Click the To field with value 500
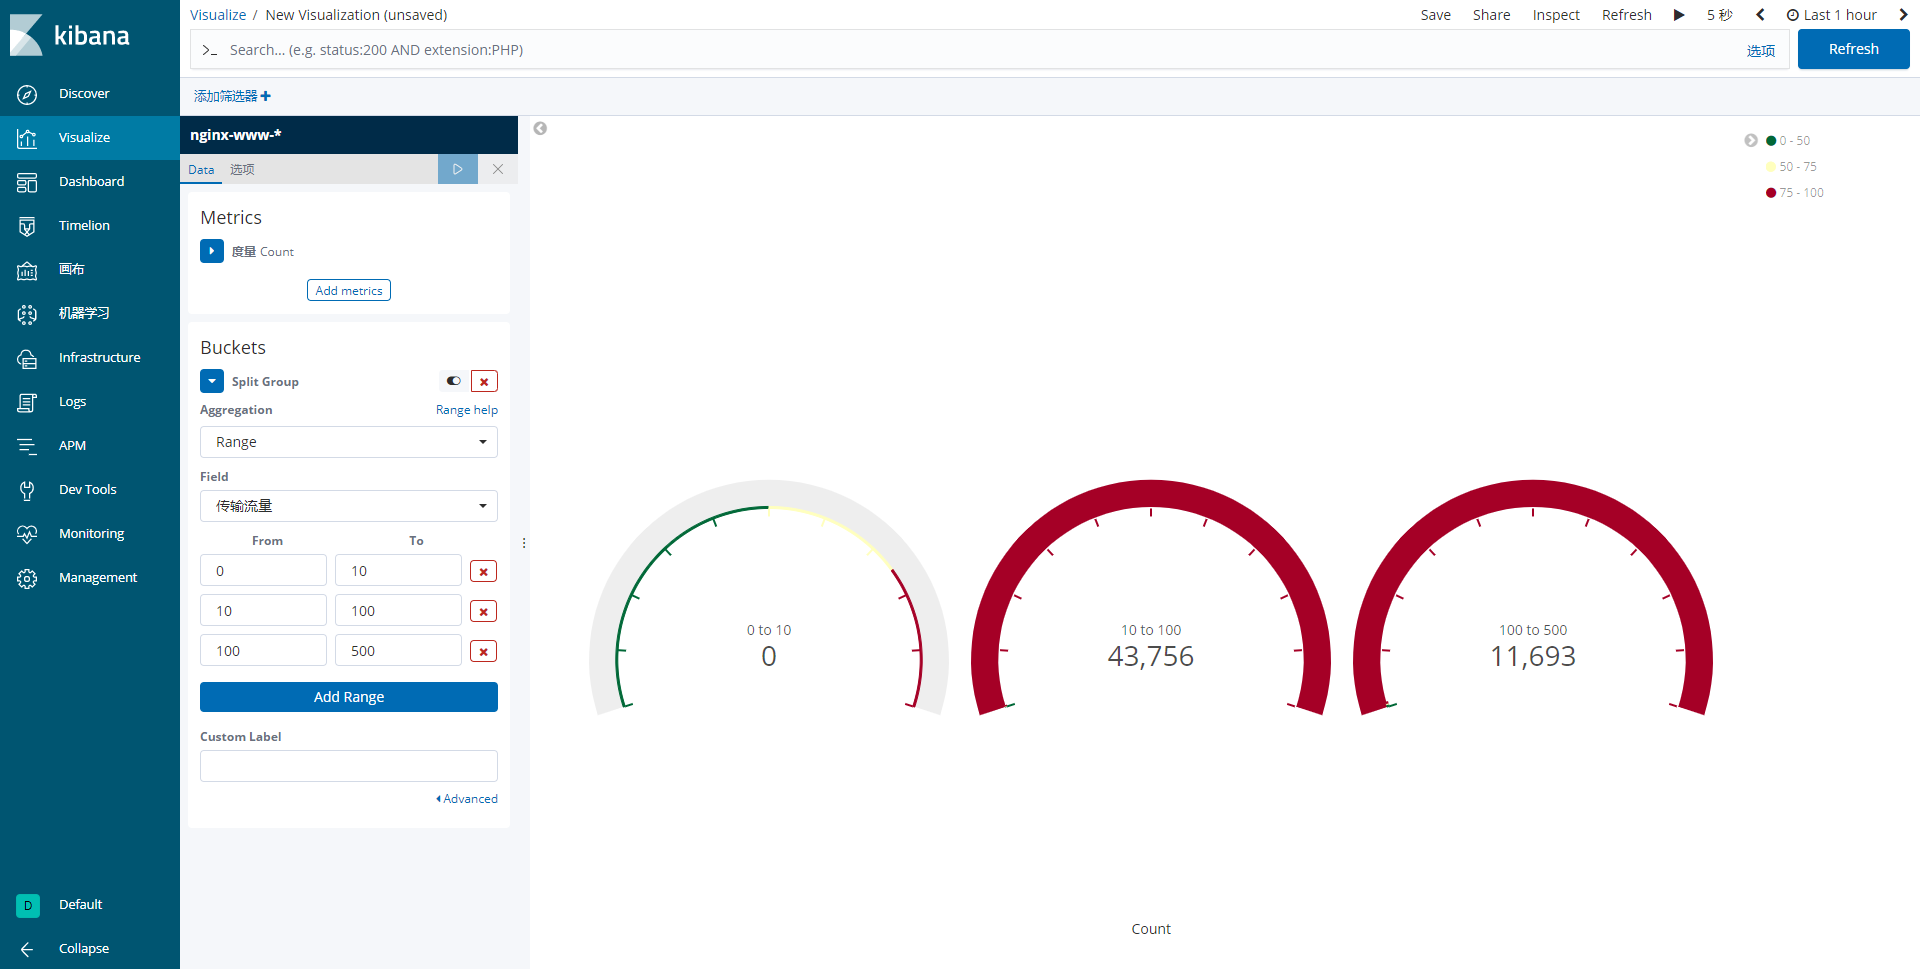Image resolution: width=1920 pixels, height=969 pixels. click(x=398, y=650)
